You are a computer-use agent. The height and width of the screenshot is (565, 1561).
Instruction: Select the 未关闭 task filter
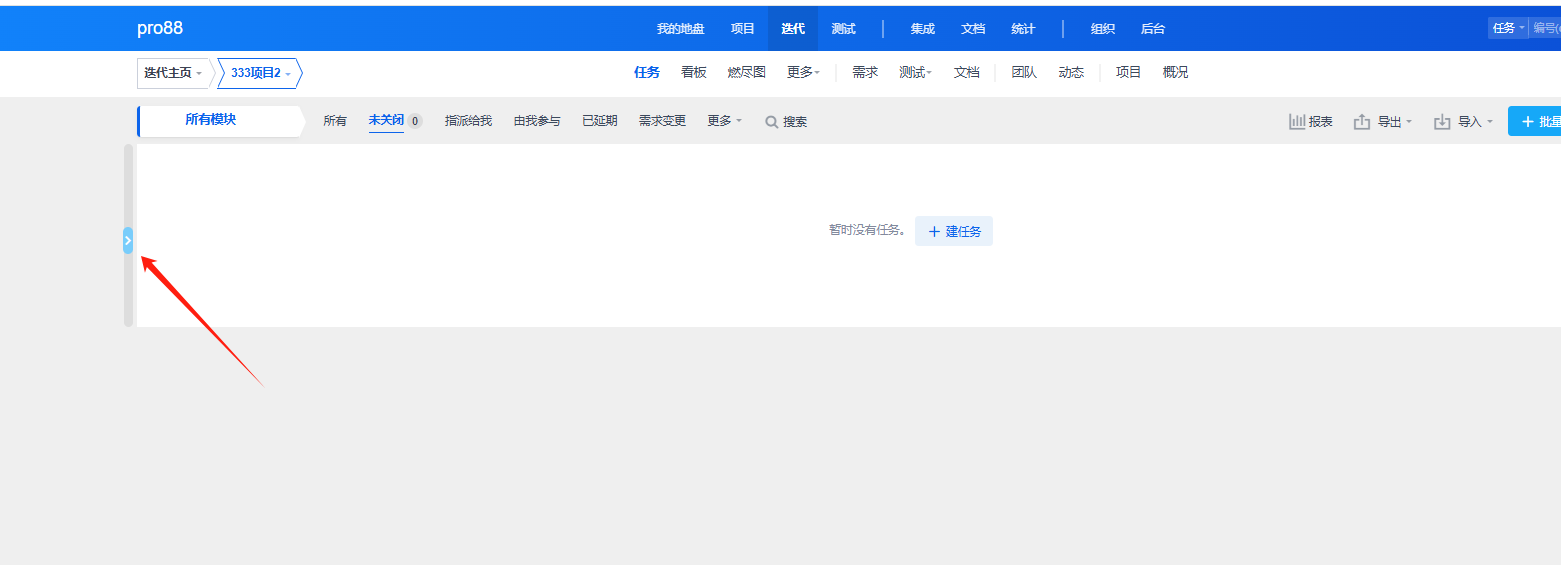pyautogui.click(x=395, y=121)
